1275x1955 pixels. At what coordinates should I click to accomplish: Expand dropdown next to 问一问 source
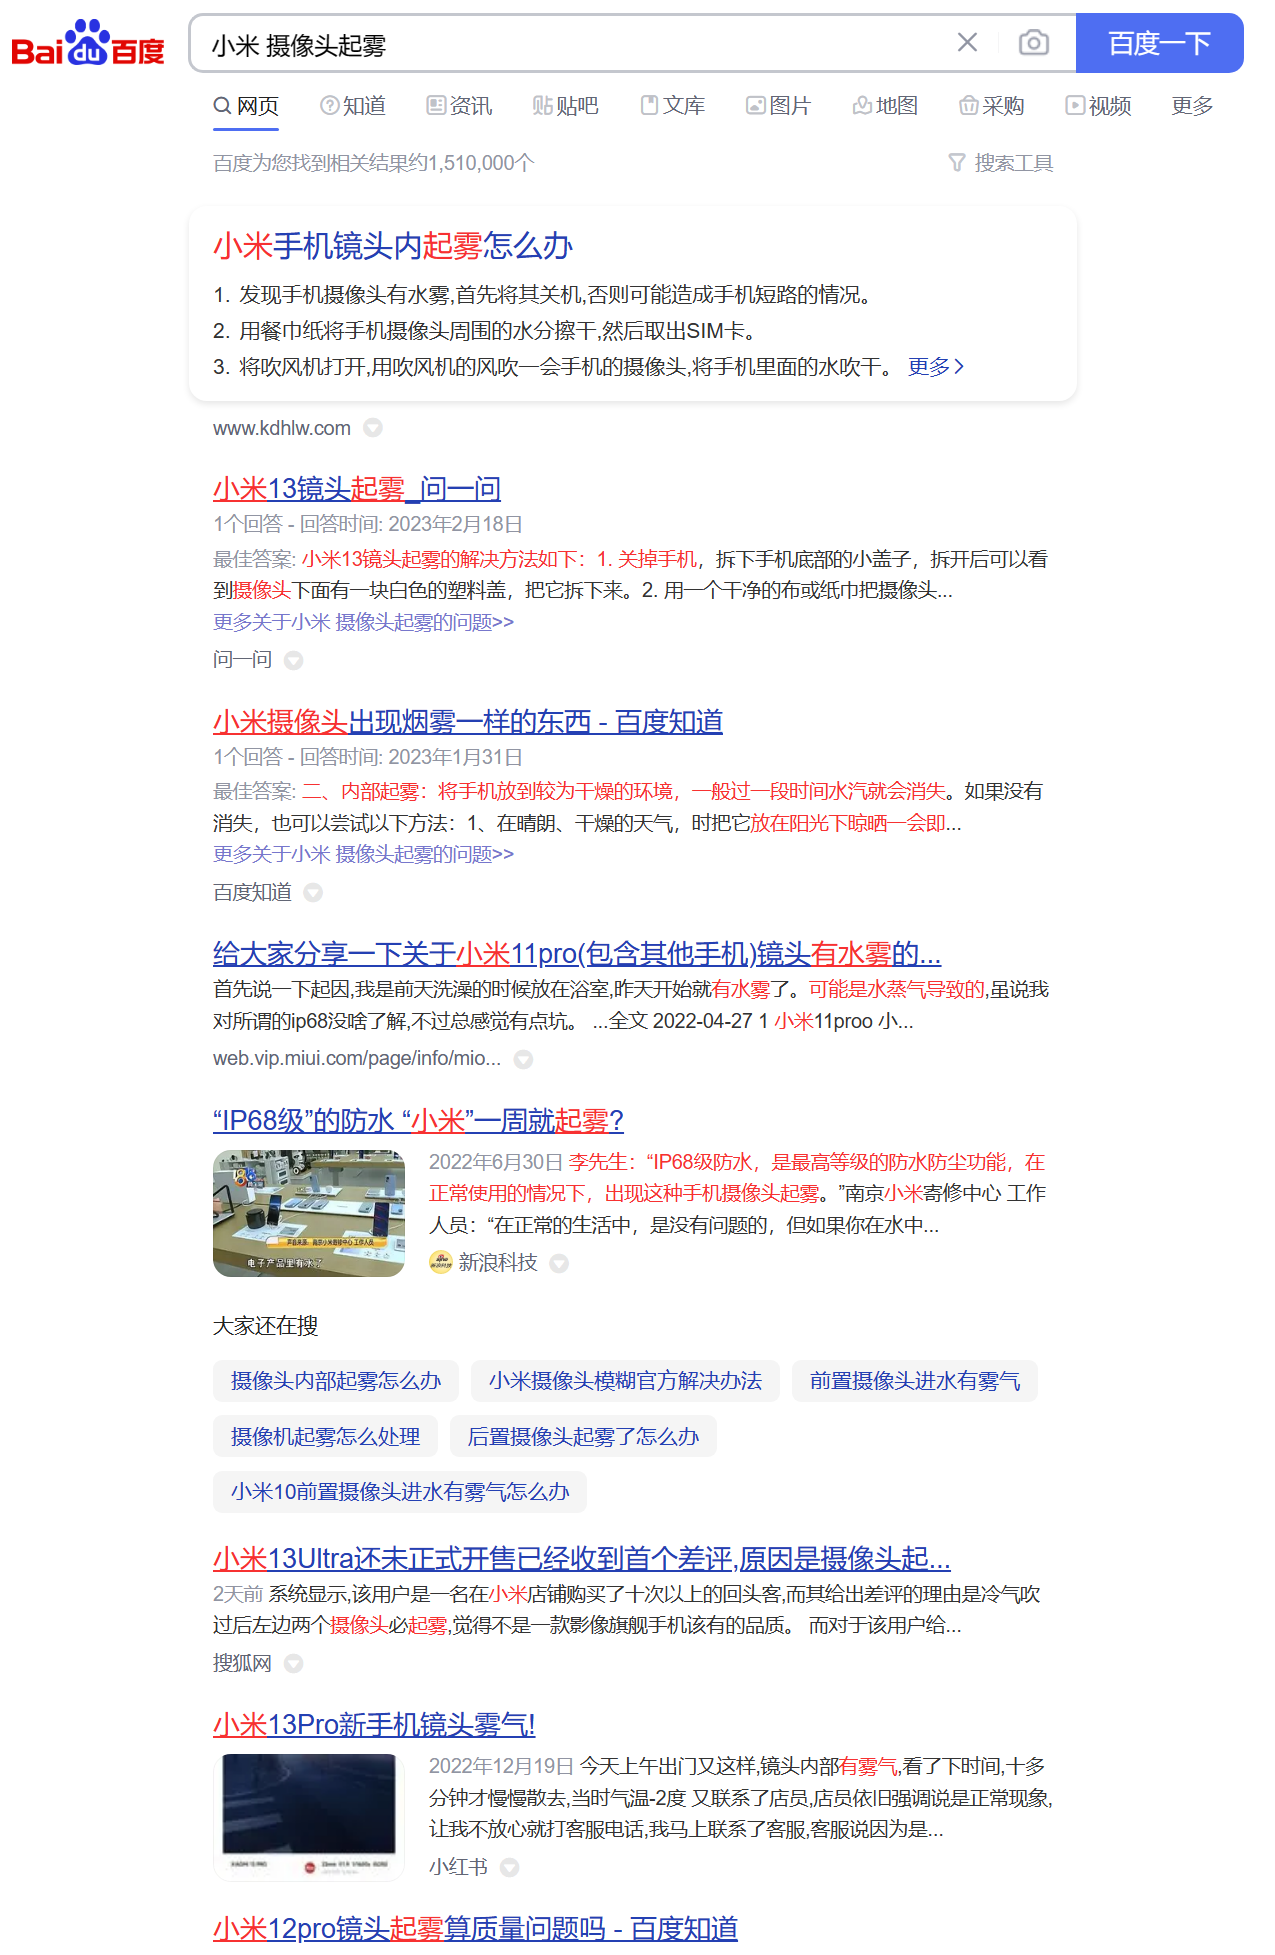tap(293, 660)
